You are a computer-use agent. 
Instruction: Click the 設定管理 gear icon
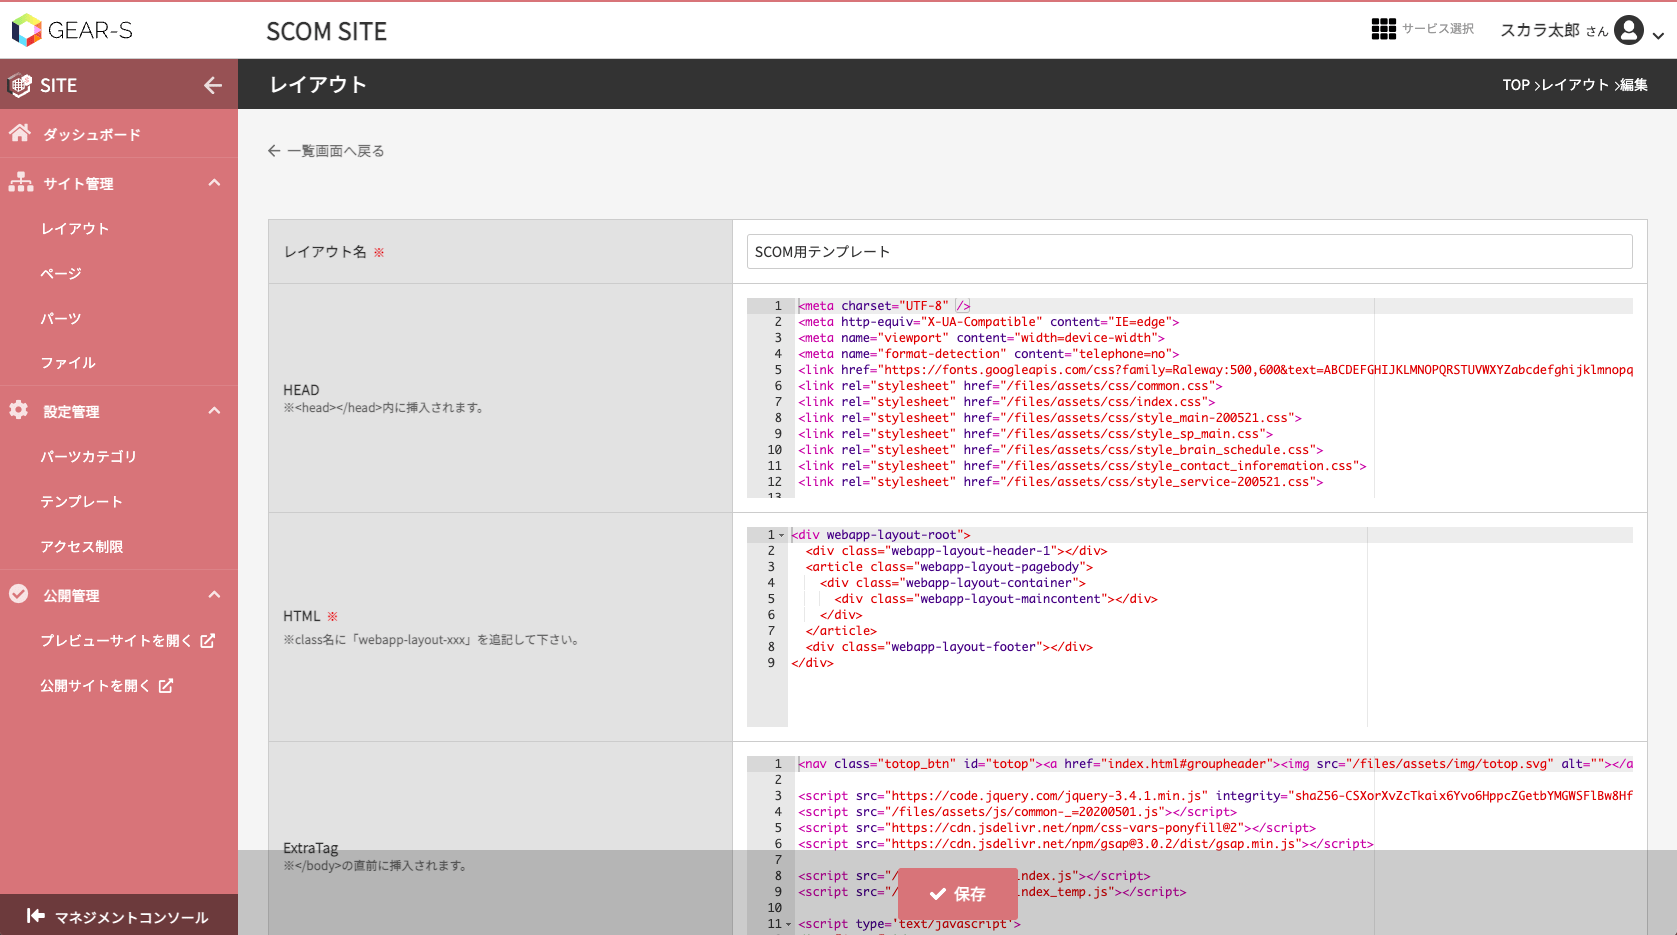click(19, 410)
